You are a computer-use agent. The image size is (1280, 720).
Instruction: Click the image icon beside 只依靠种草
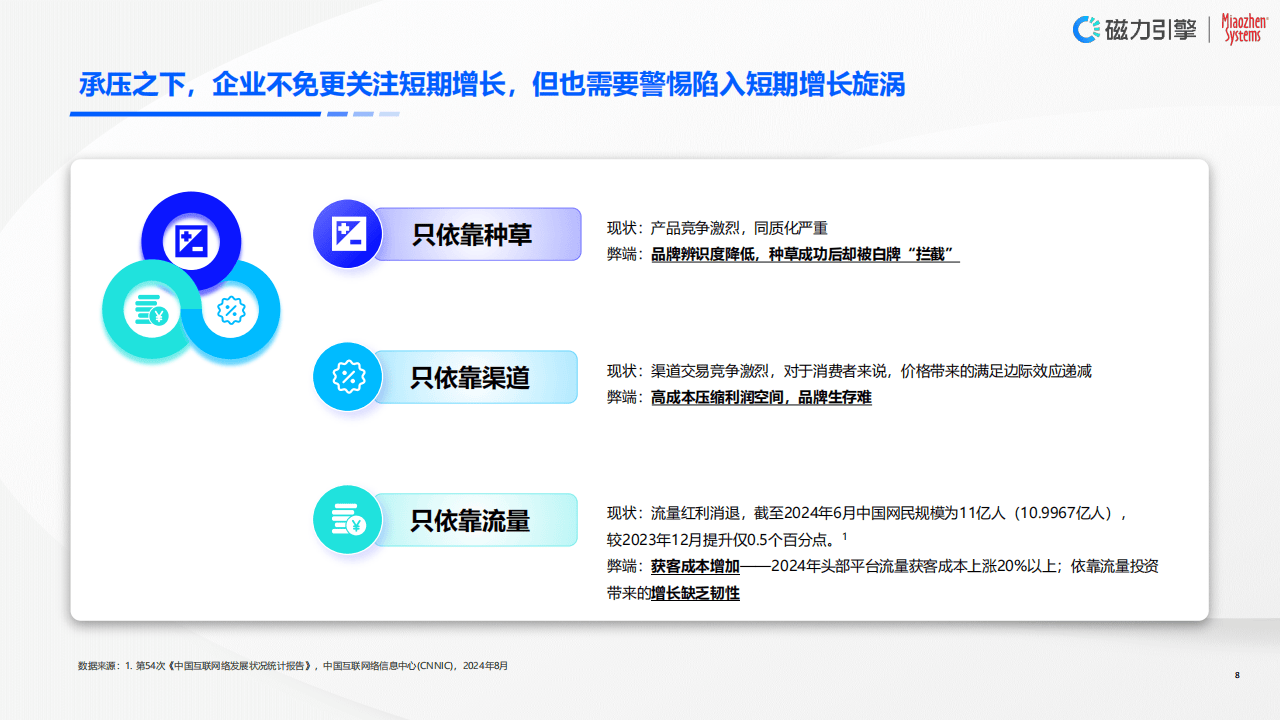[x=349, y=234]
